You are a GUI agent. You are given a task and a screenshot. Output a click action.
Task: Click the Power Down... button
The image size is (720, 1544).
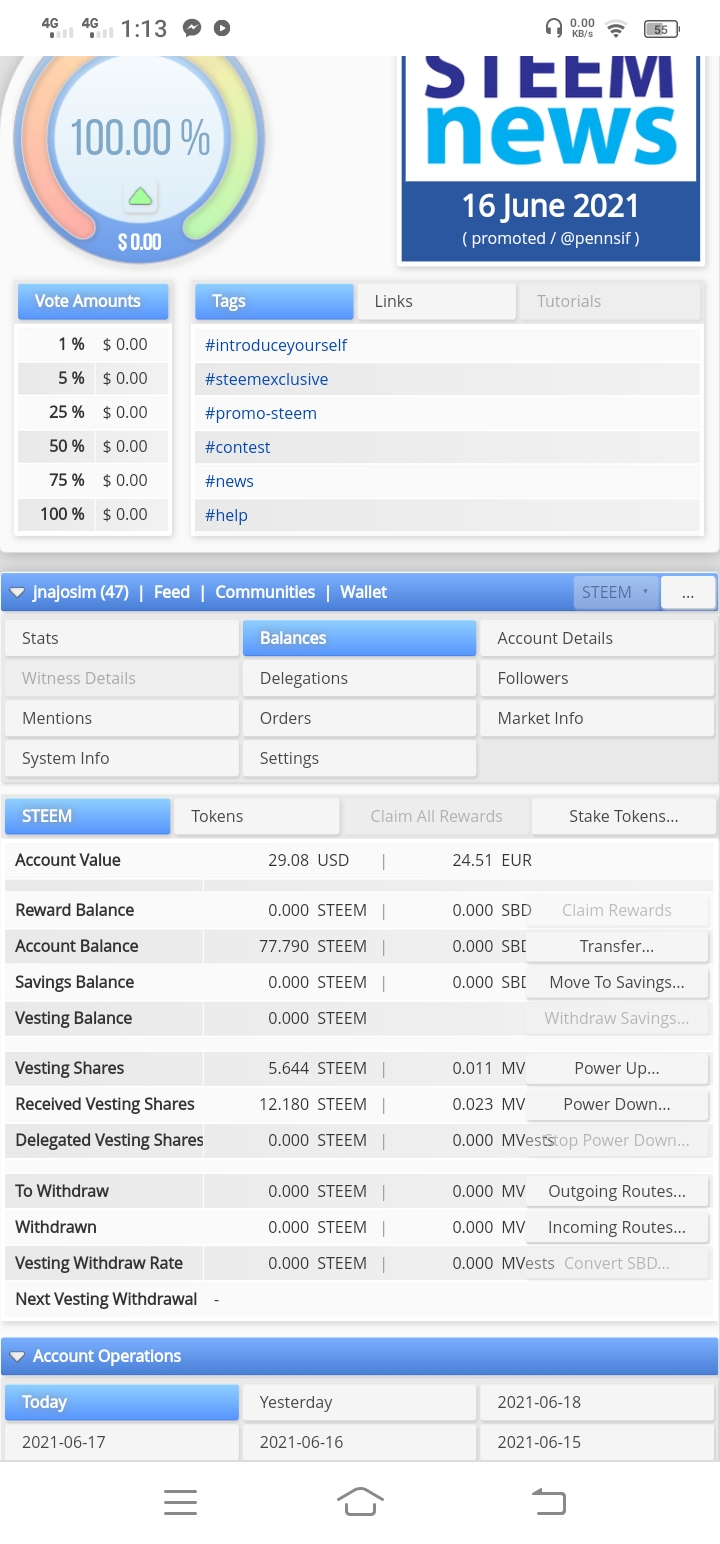(617, 1104)
